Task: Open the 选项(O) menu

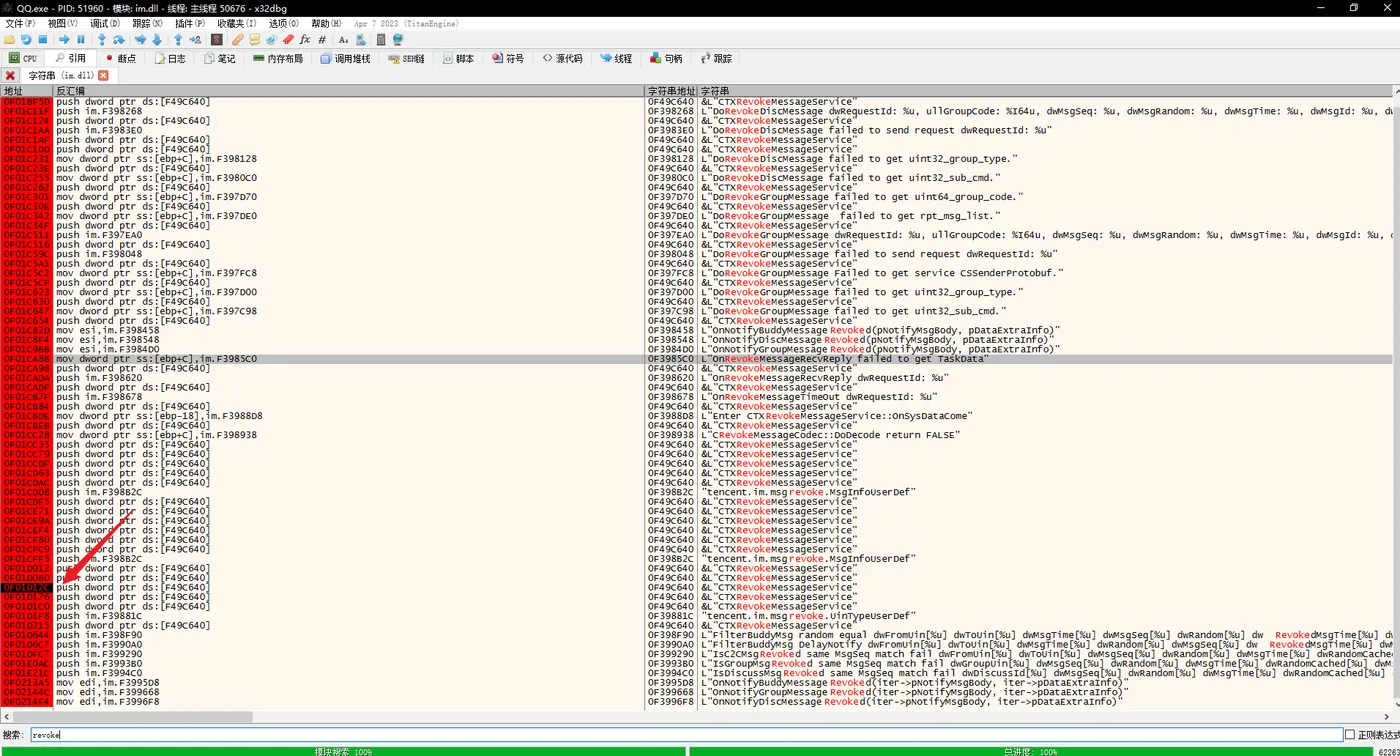Action: coord(284,23)
